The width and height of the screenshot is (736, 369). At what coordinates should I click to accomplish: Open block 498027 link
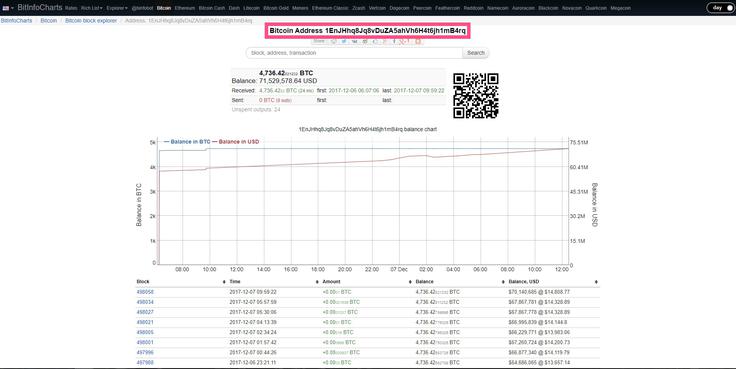pyautogui.click(x=145, y=312)
